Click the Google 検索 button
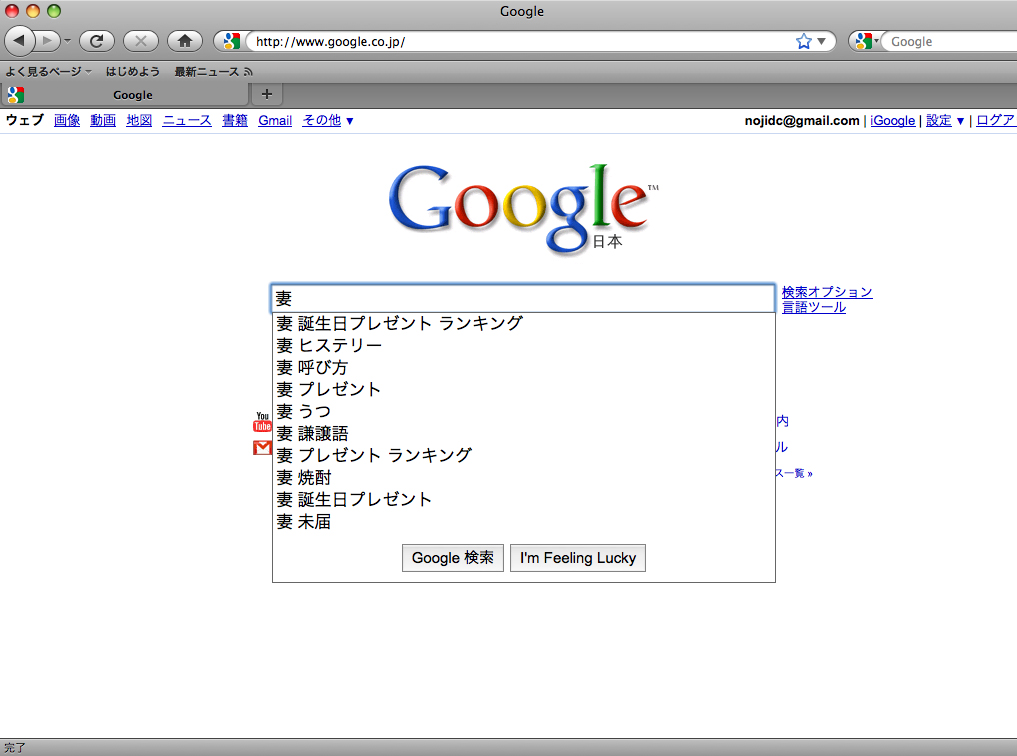Screen dimensions: 1017x756 coord(453,558)
